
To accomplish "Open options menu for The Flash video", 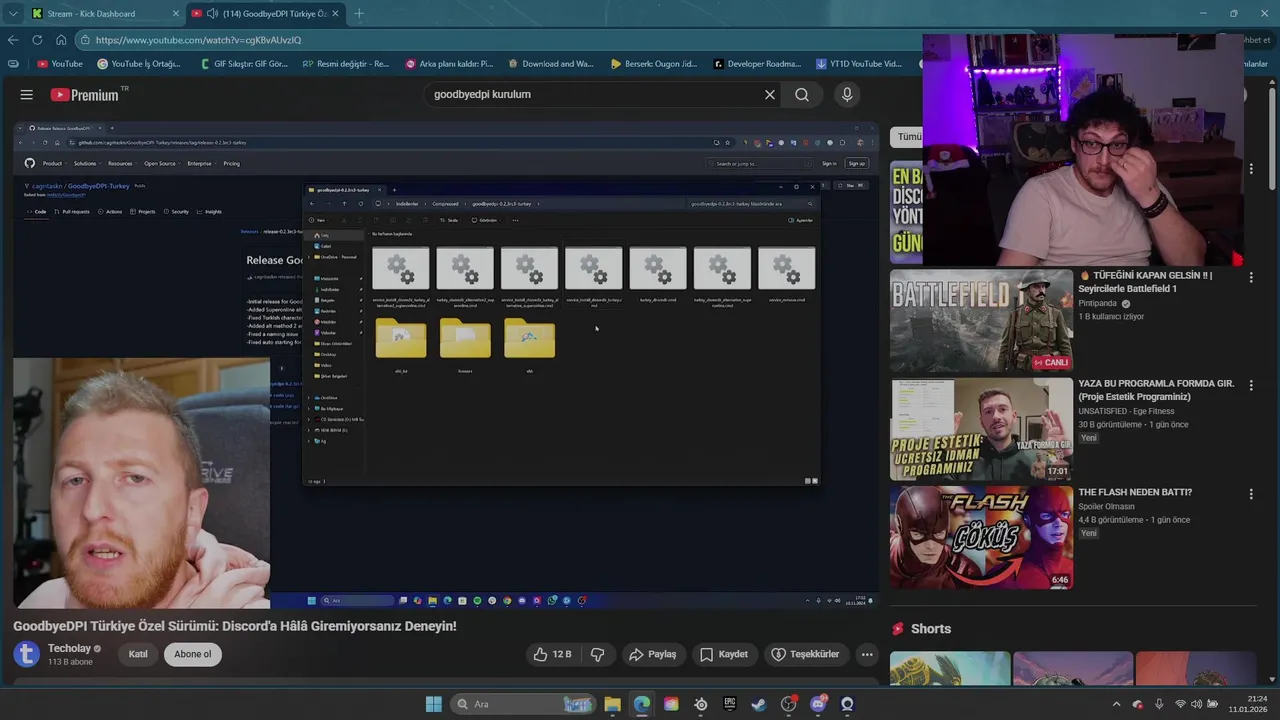I will pyautogui.click(x=1250, y=494).
